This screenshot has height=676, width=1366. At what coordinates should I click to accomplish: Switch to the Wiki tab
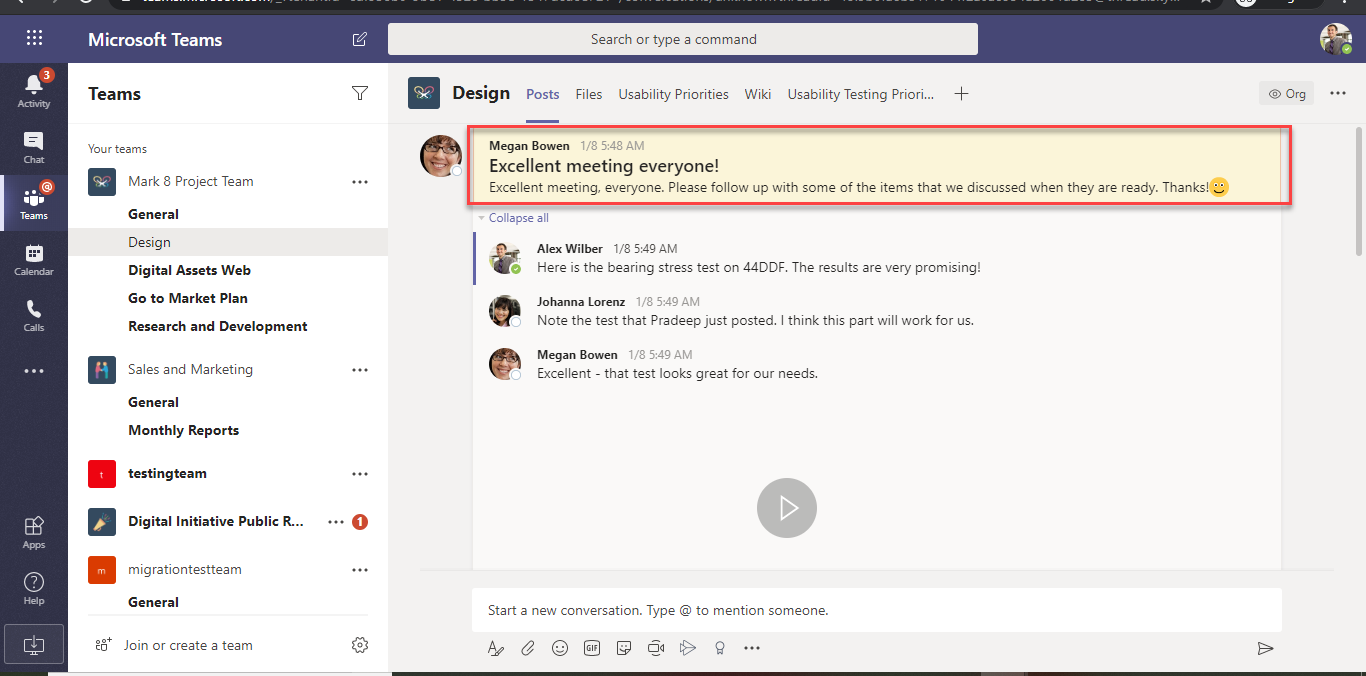point(758,94)
